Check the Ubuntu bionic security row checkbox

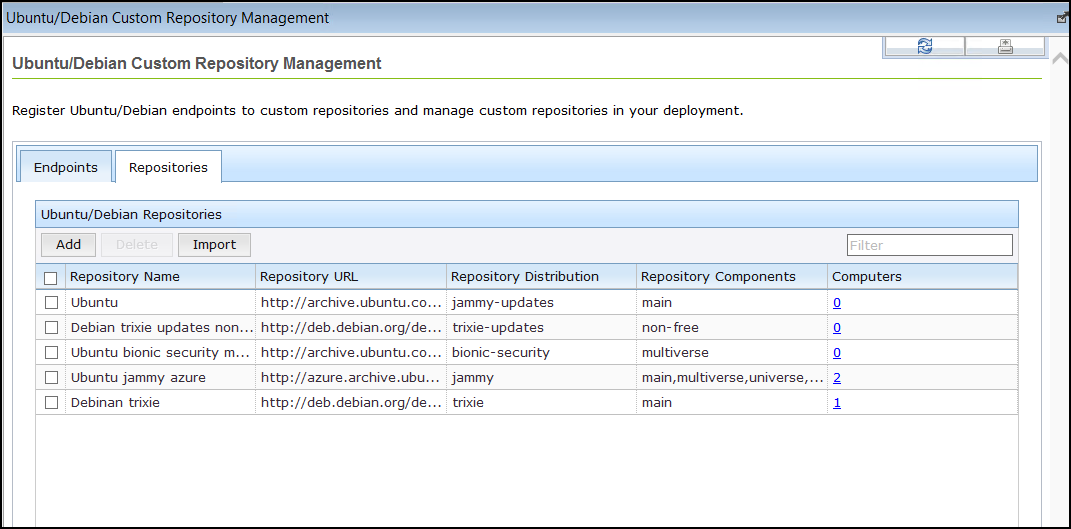point(51,353)
